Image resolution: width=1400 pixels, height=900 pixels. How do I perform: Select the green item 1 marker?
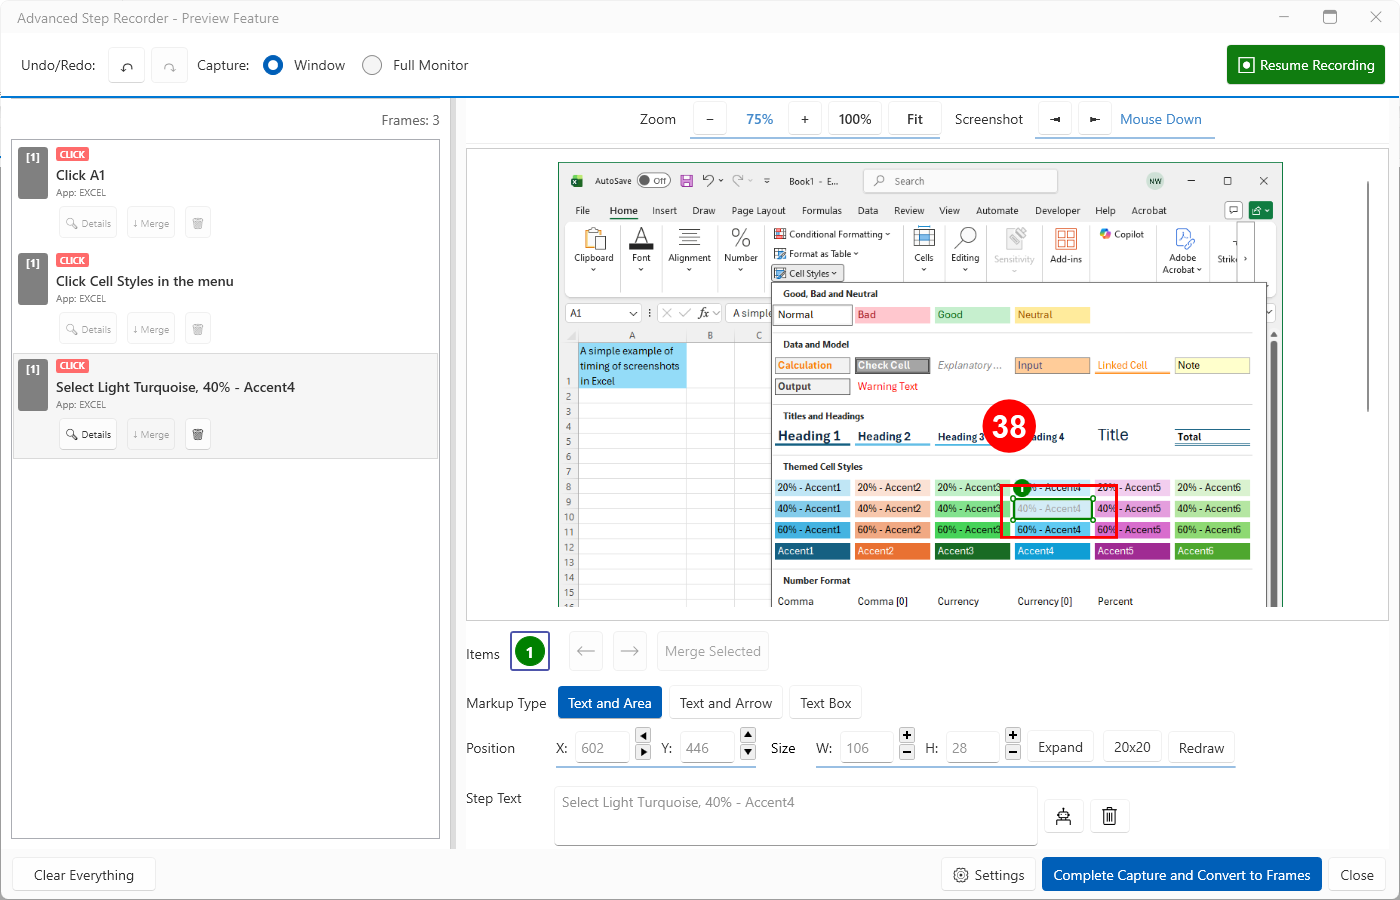point(530,652)
